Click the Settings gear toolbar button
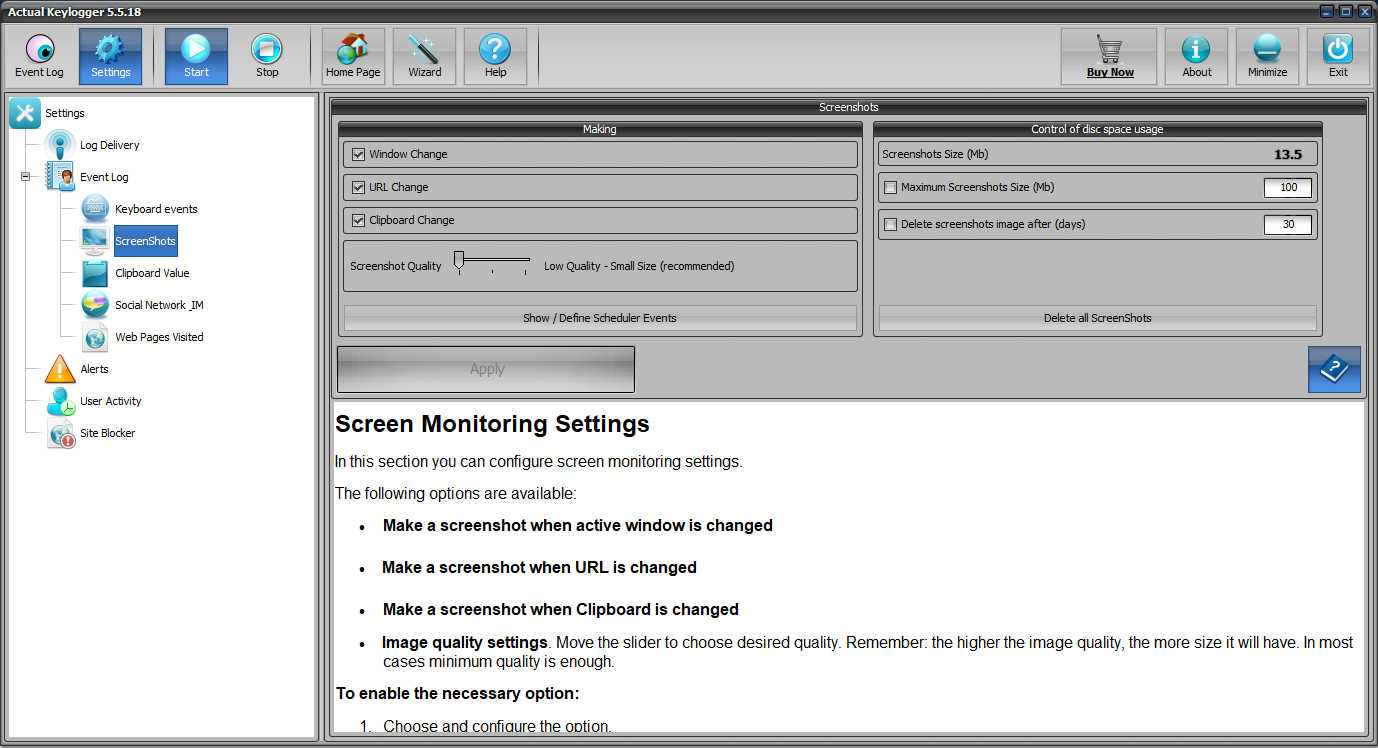1378x748 pixels. pyautogui.click(x=110, y=56)
